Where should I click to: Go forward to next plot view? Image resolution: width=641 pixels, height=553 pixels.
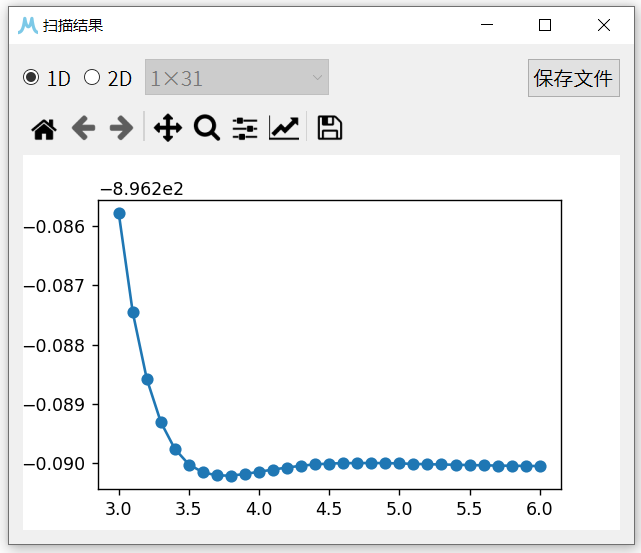[x=121, y=128]
